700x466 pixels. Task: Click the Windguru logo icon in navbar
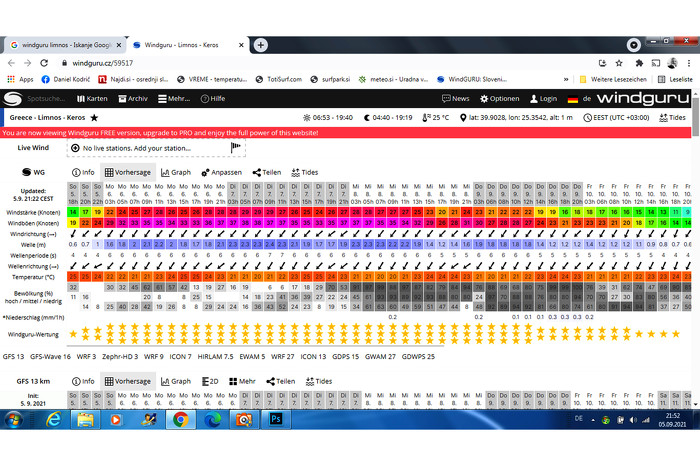coord(12,99)
